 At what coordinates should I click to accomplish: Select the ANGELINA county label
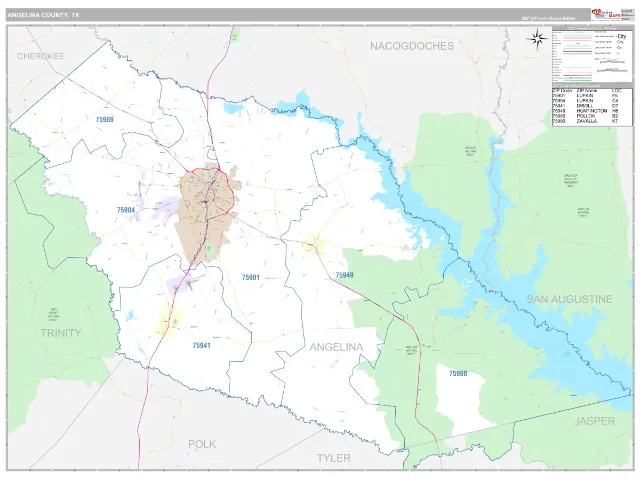pyautogui.click(x=336, y=347)
